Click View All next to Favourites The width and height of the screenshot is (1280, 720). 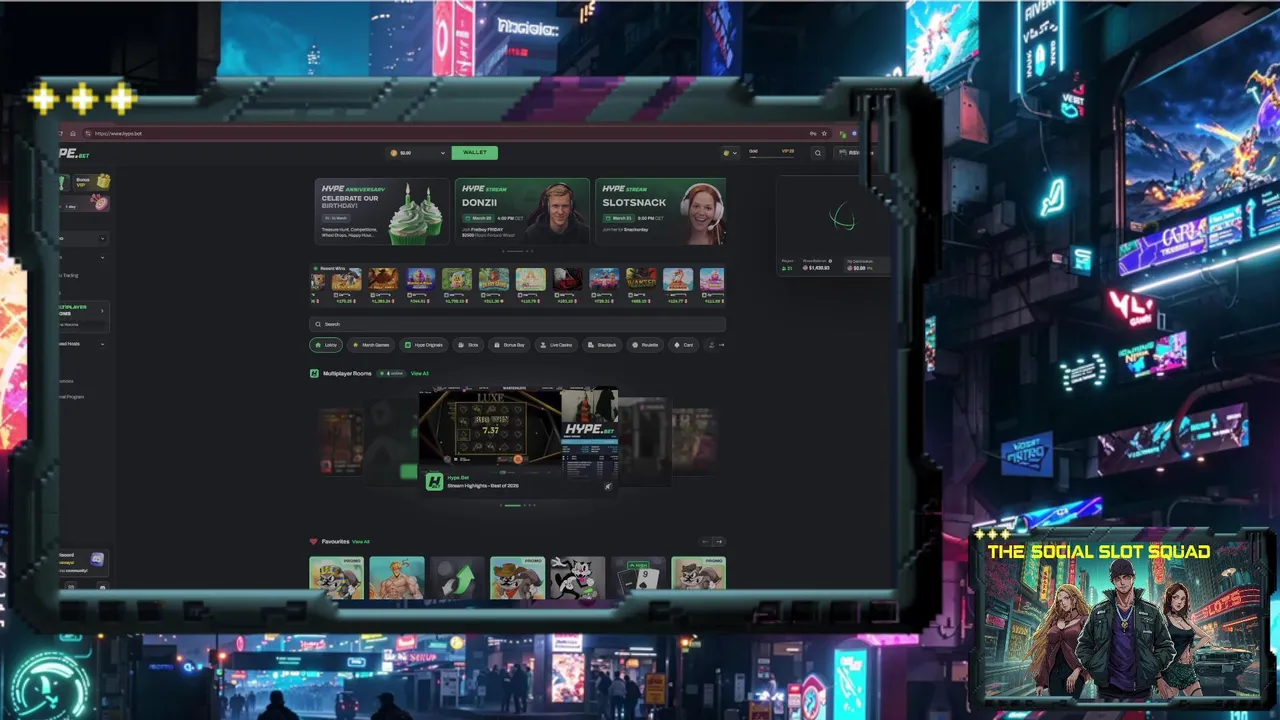361,542
